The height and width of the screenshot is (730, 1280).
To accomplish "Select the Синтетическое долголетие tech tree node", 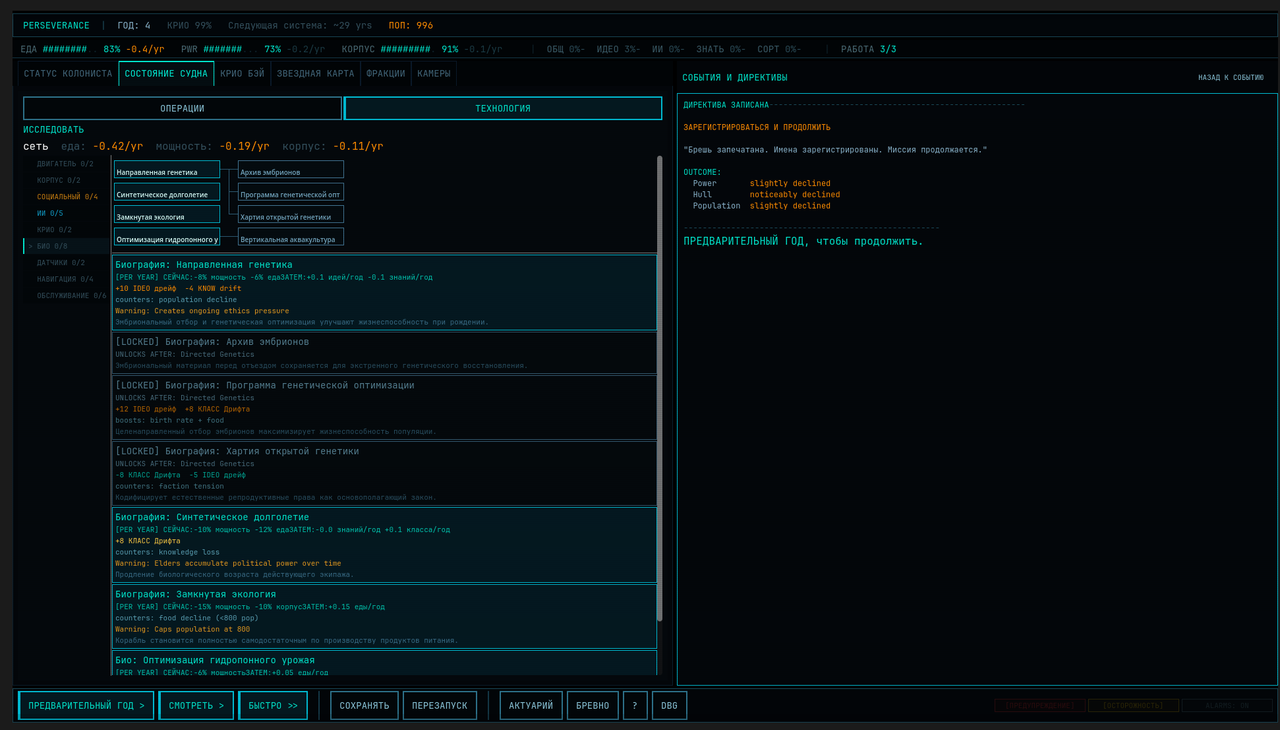I will [167, 192].
